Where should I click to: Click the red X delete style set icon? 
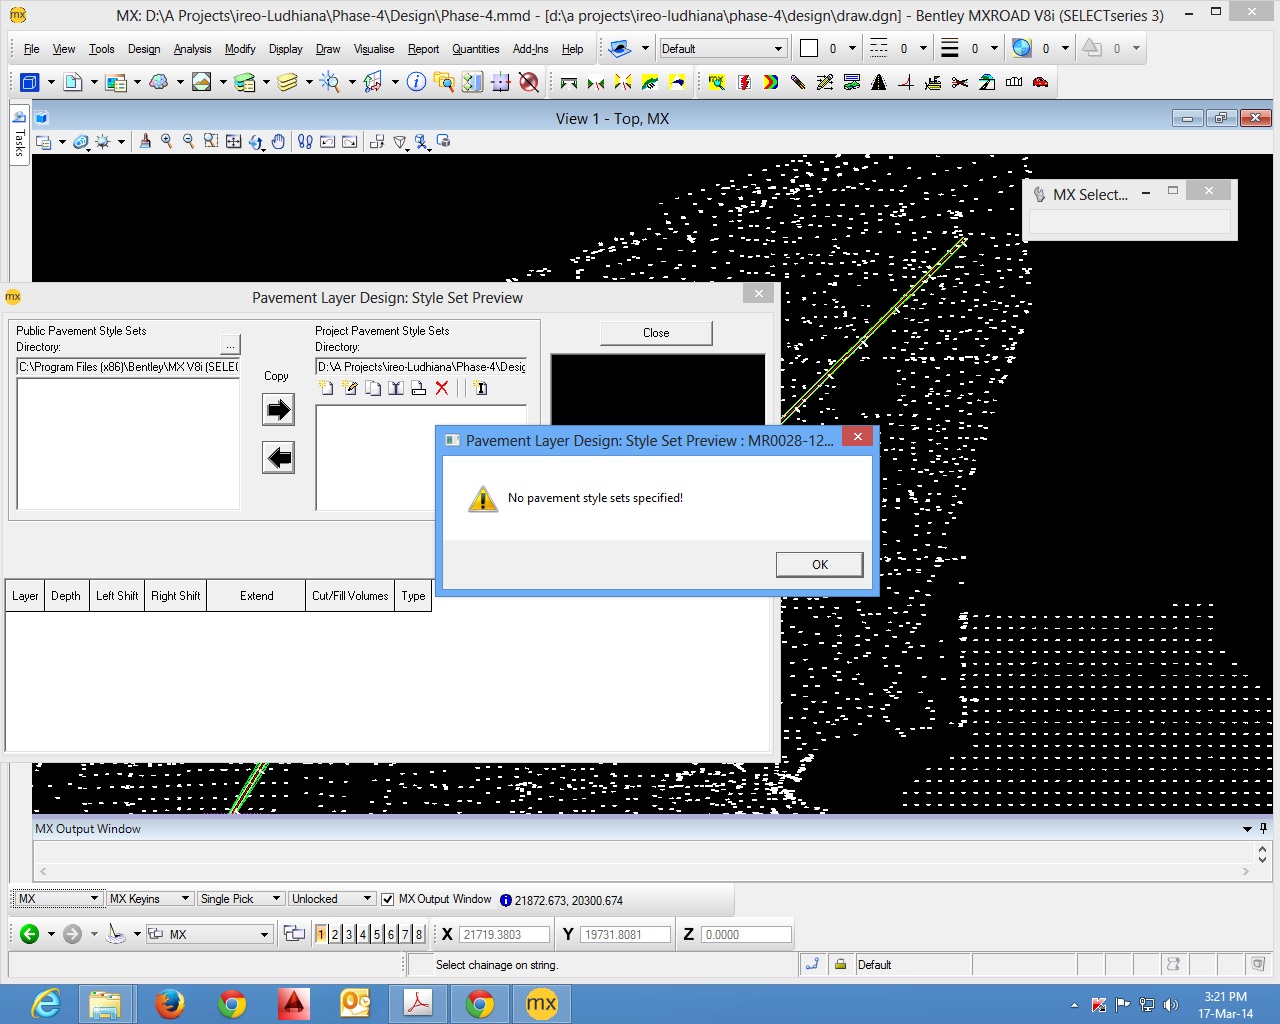coord(441,388)
